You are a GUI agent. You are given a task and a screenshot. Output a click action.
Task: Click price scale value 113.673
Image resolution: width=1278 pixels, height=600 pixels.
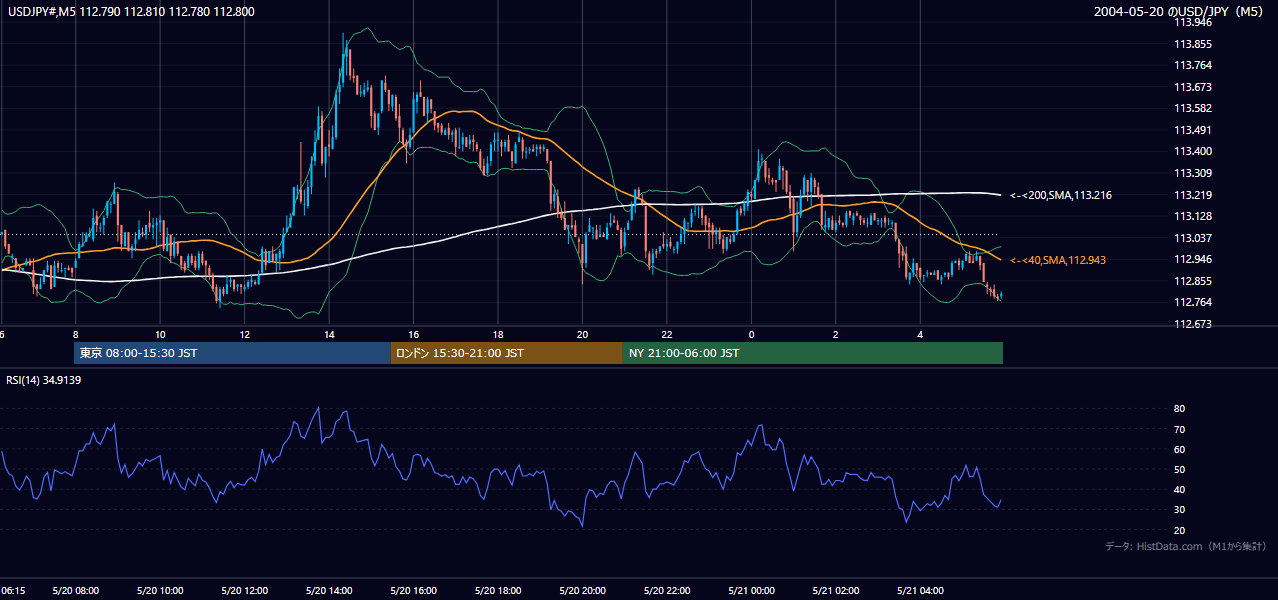coord(1193,87)
